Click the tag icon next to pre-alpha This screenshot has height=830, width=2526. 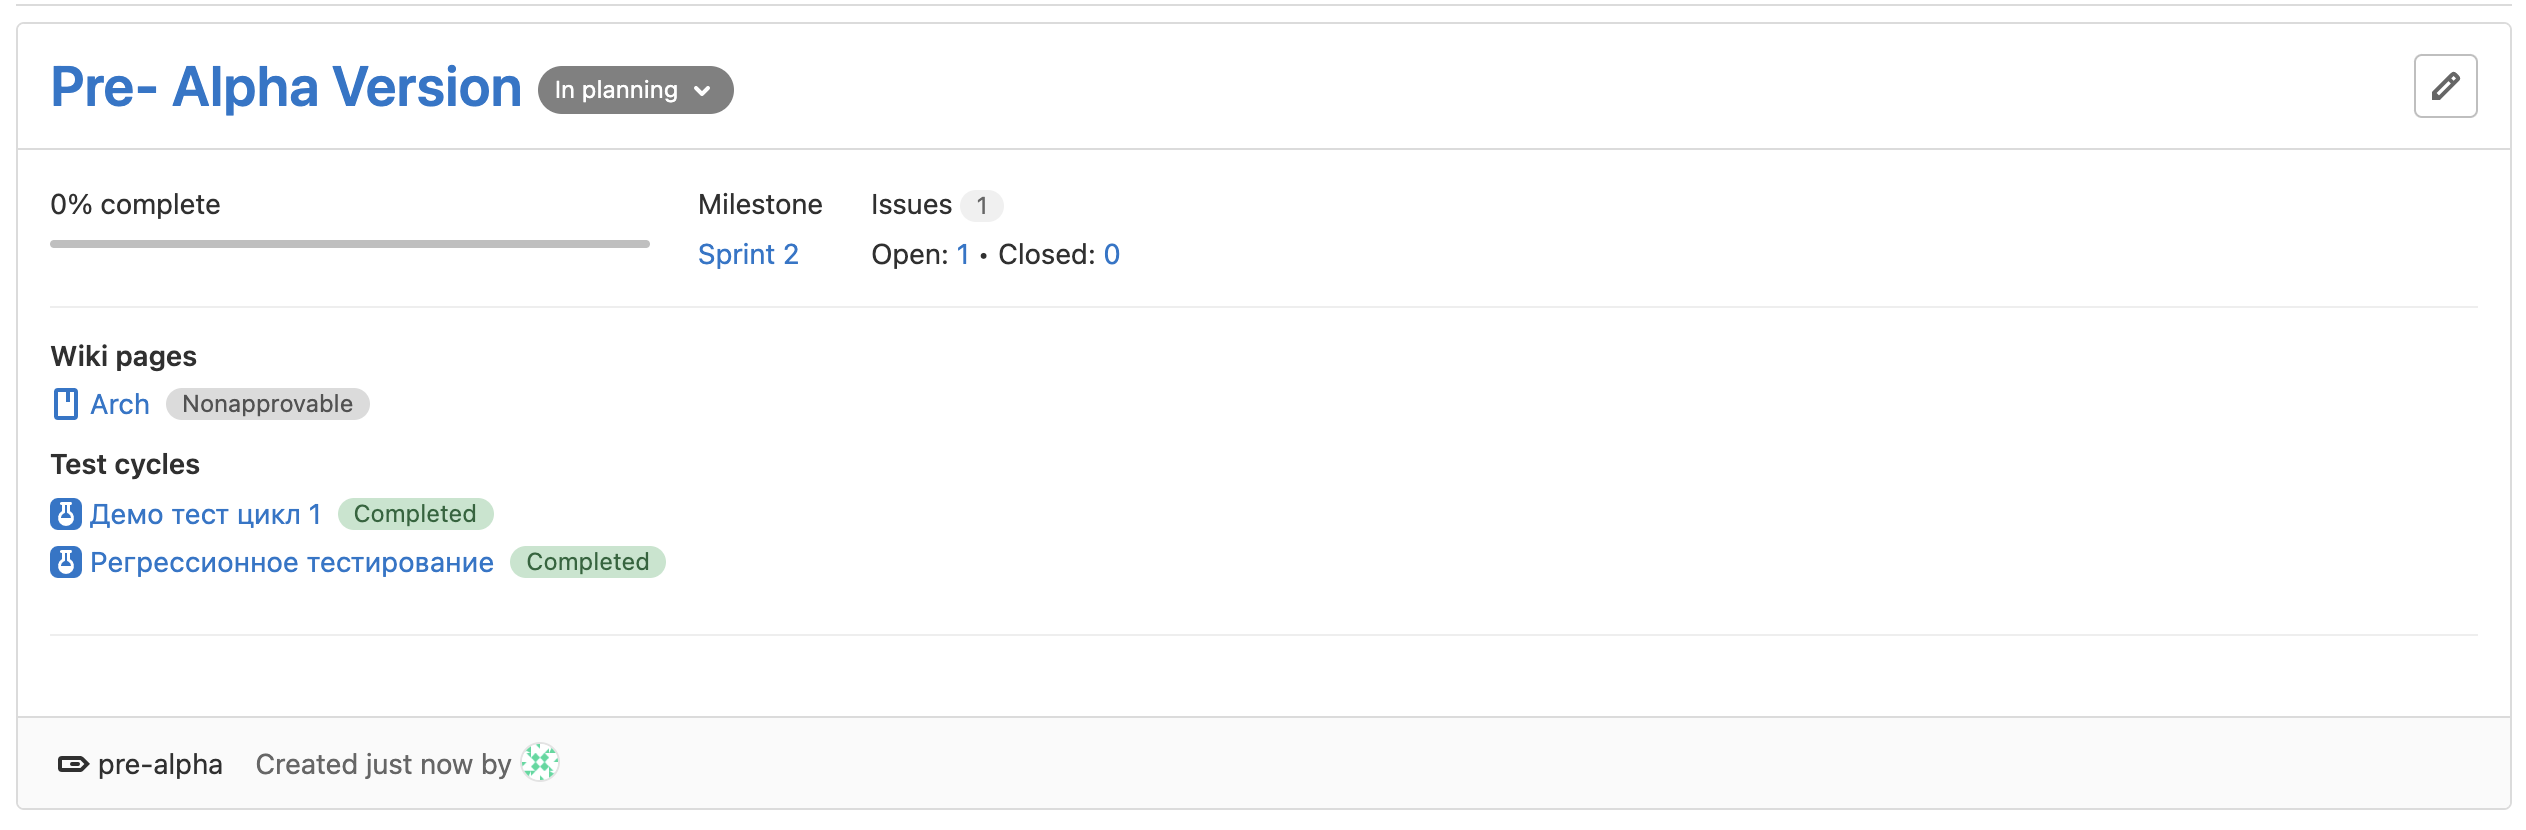click(73, 765)
